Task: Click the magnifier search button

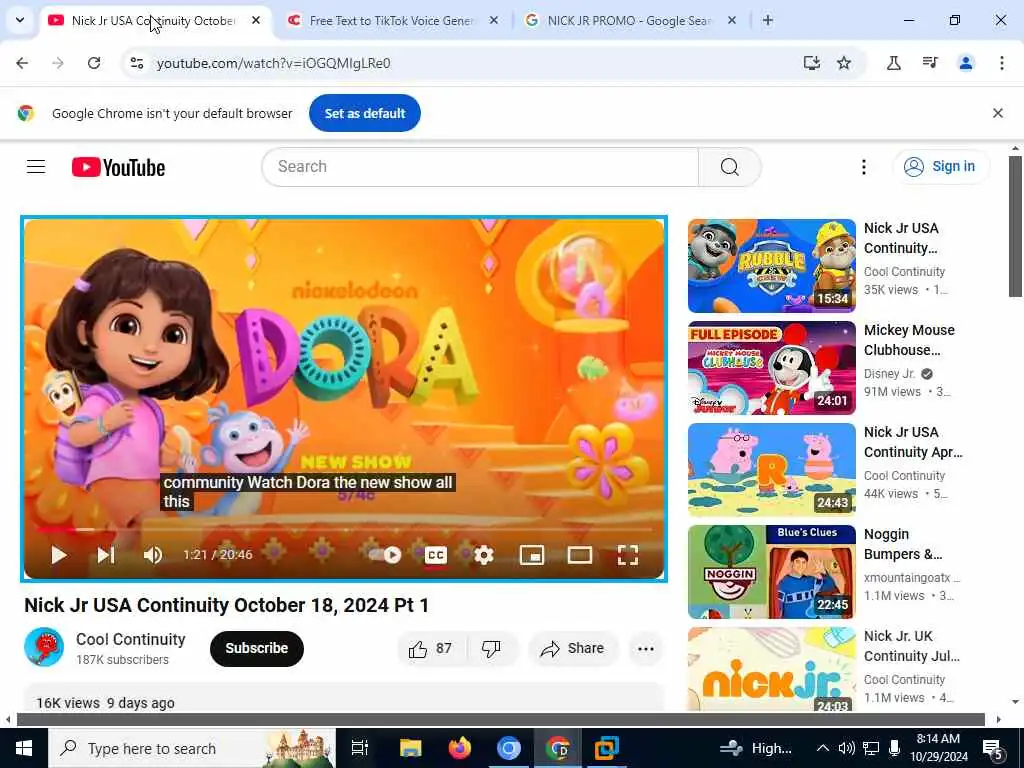Action: [x=729, y=167]
